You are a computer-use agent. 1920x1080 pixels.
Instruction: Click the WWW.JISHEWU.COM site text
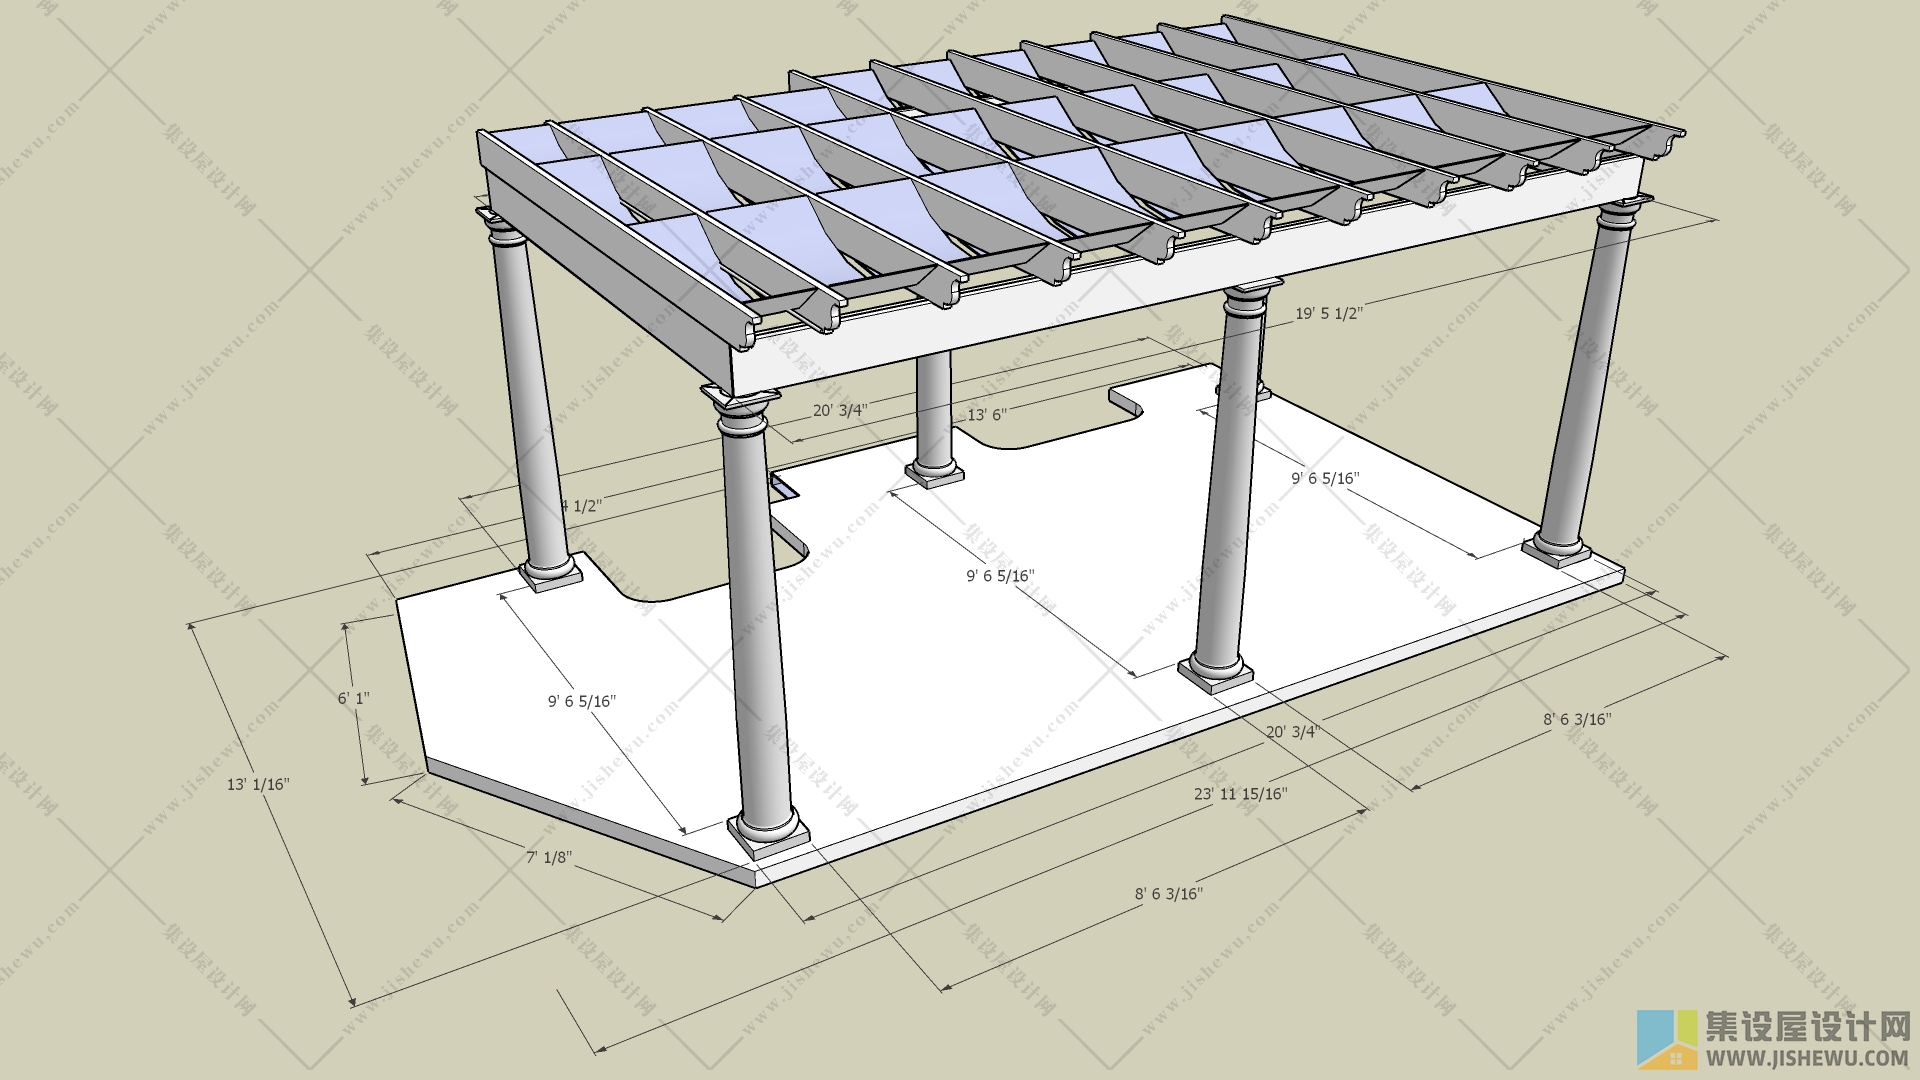pyautogui.click(x=1807, y=1057)
